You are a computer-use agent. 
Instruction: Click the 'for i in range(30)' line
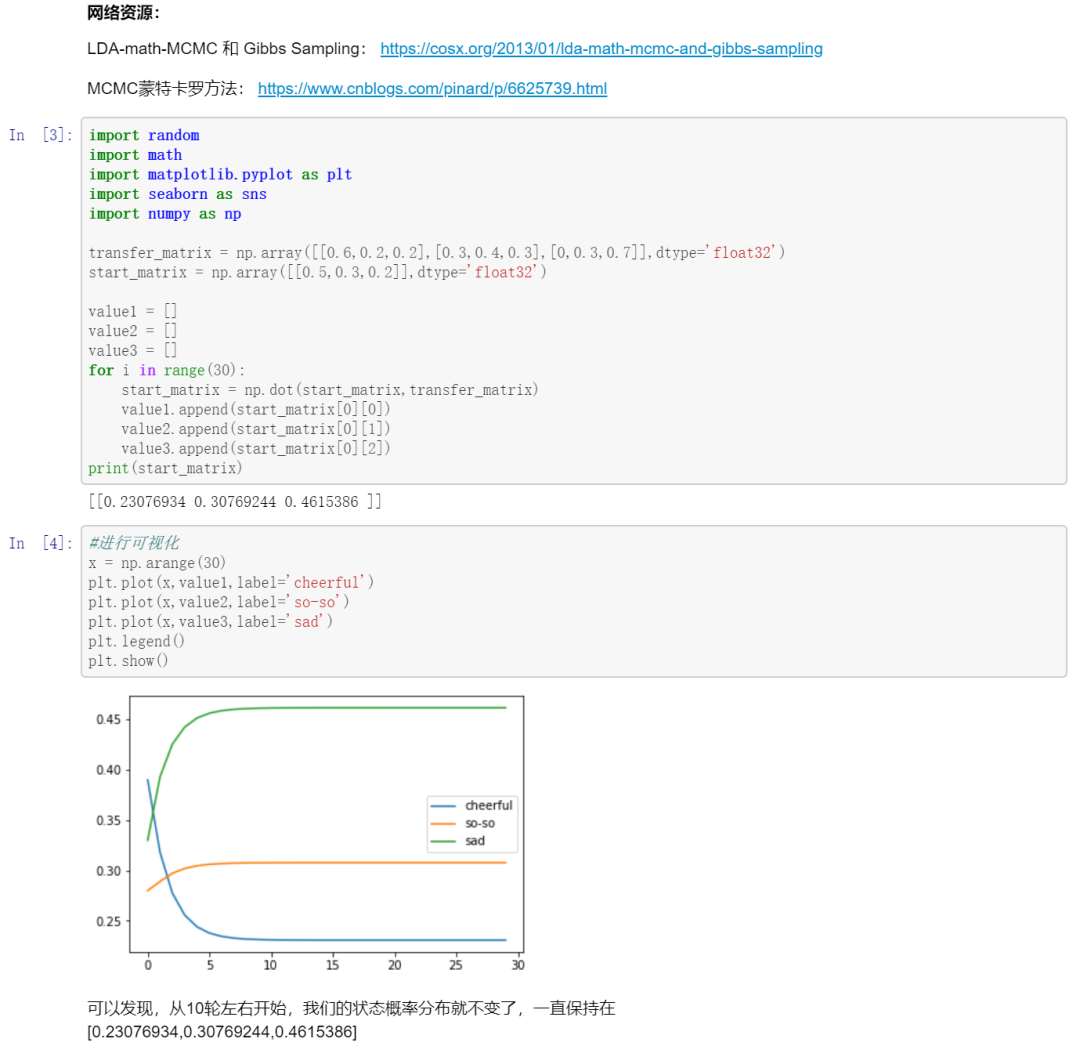click(166, 370)
